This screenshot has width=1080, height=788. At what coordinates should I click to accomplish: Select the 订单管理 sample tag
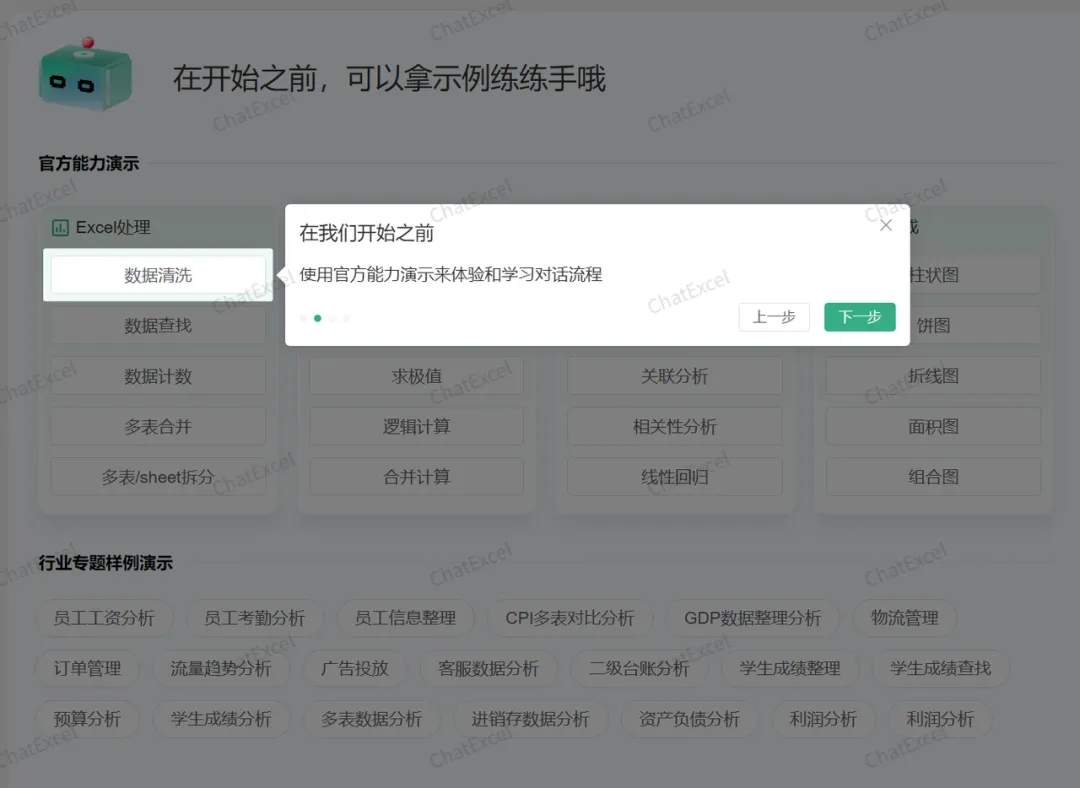pyautogui.click(x=87, y=668)
